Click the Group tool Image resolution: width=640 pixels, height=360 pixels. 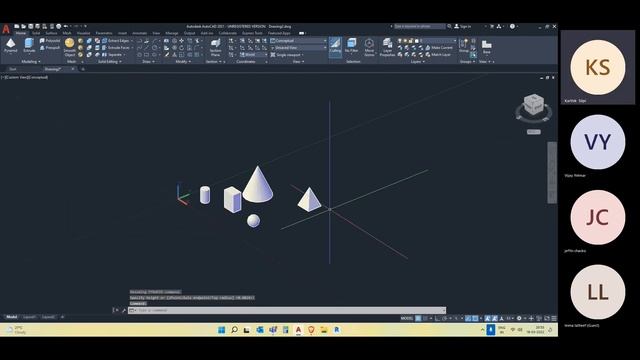click(x=464, y=45)
